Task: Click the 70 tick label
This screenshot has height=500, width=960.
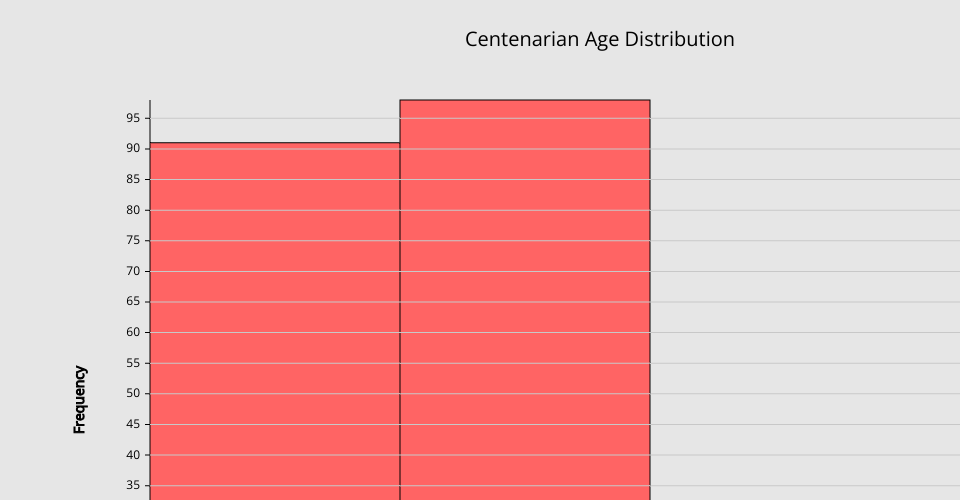Action: pyautogui.click(x=132, y=271)
